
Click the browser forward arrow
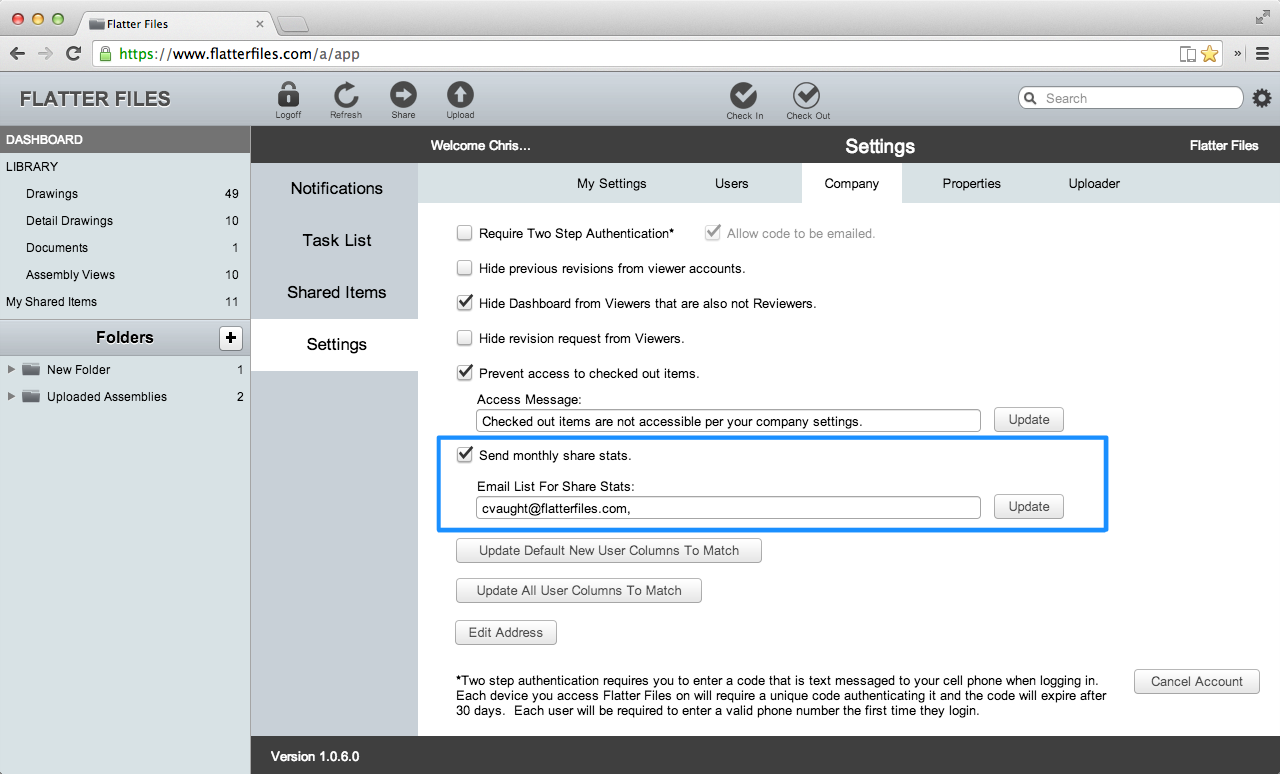pos(45,54)
